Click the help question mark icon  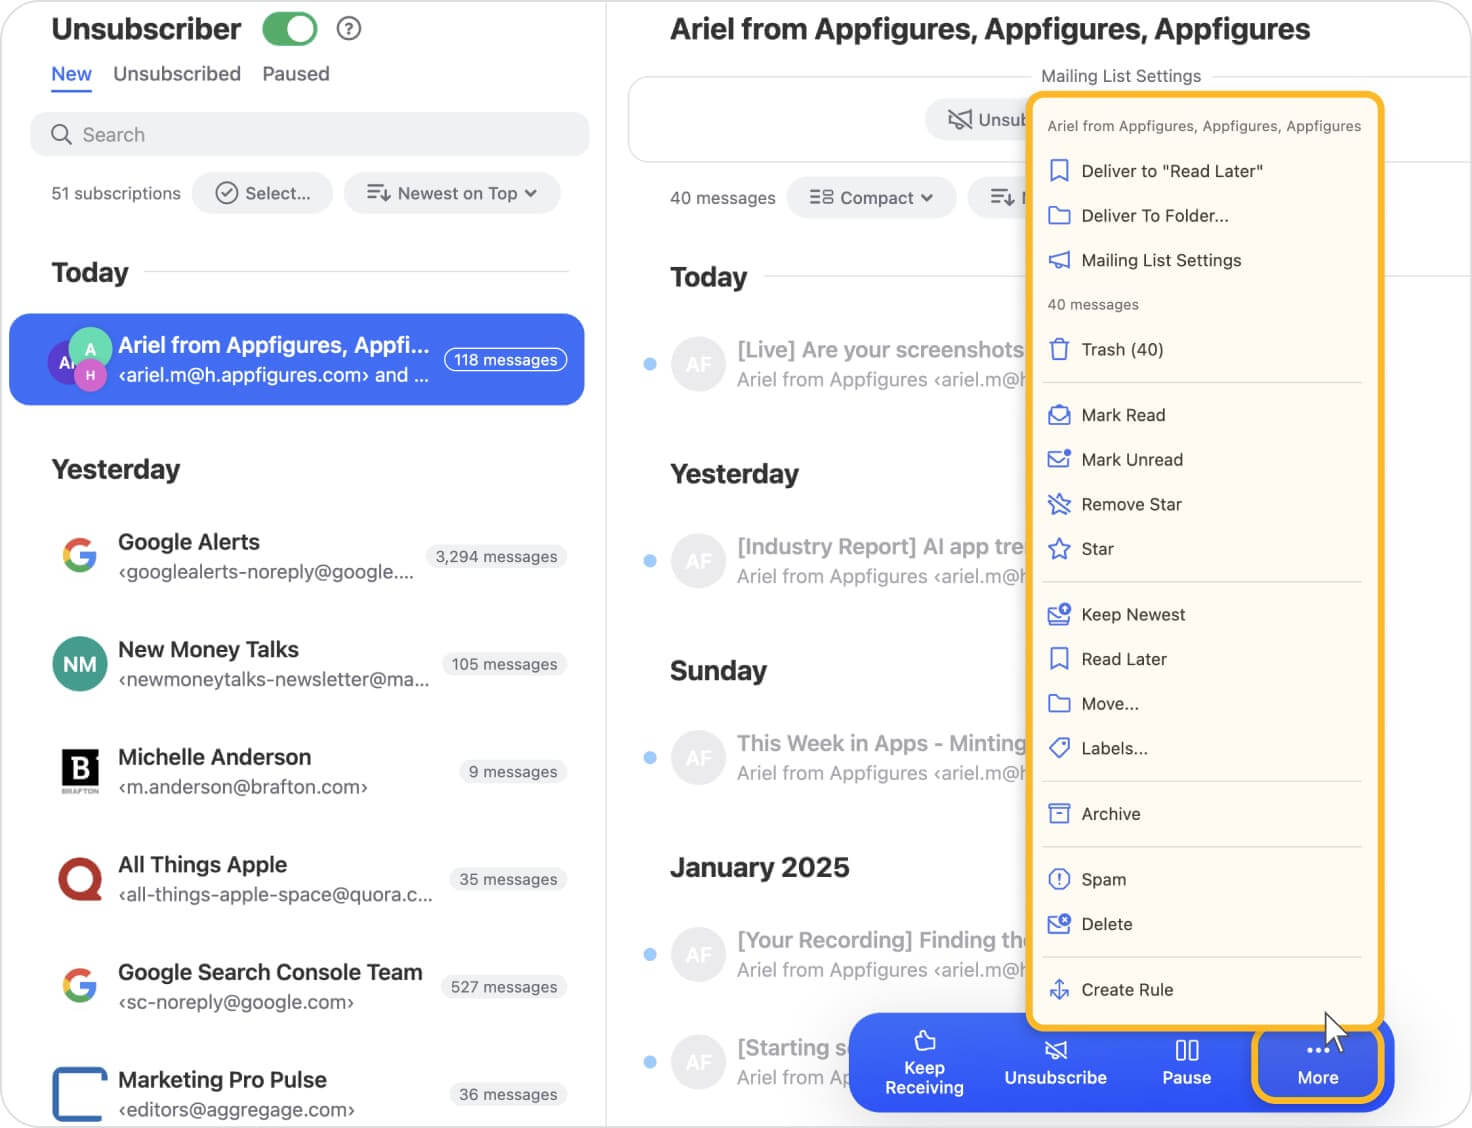[x=348, y=29]
